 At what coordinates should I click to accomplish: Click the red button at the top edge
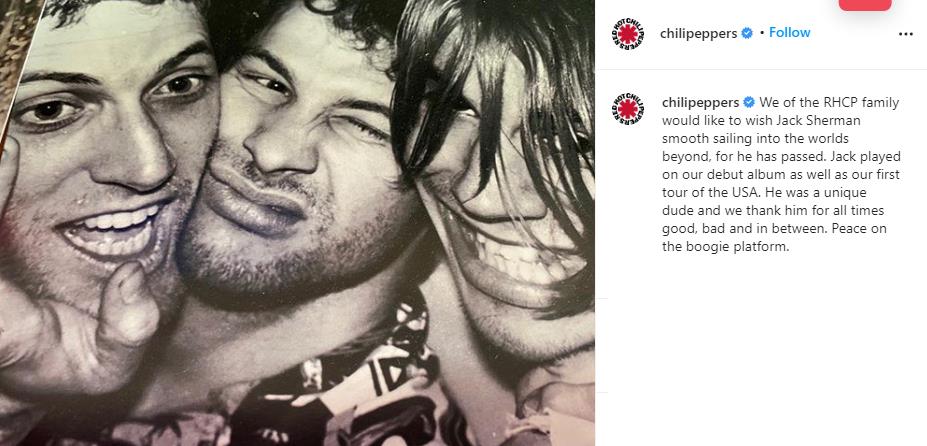pos(864,5)
